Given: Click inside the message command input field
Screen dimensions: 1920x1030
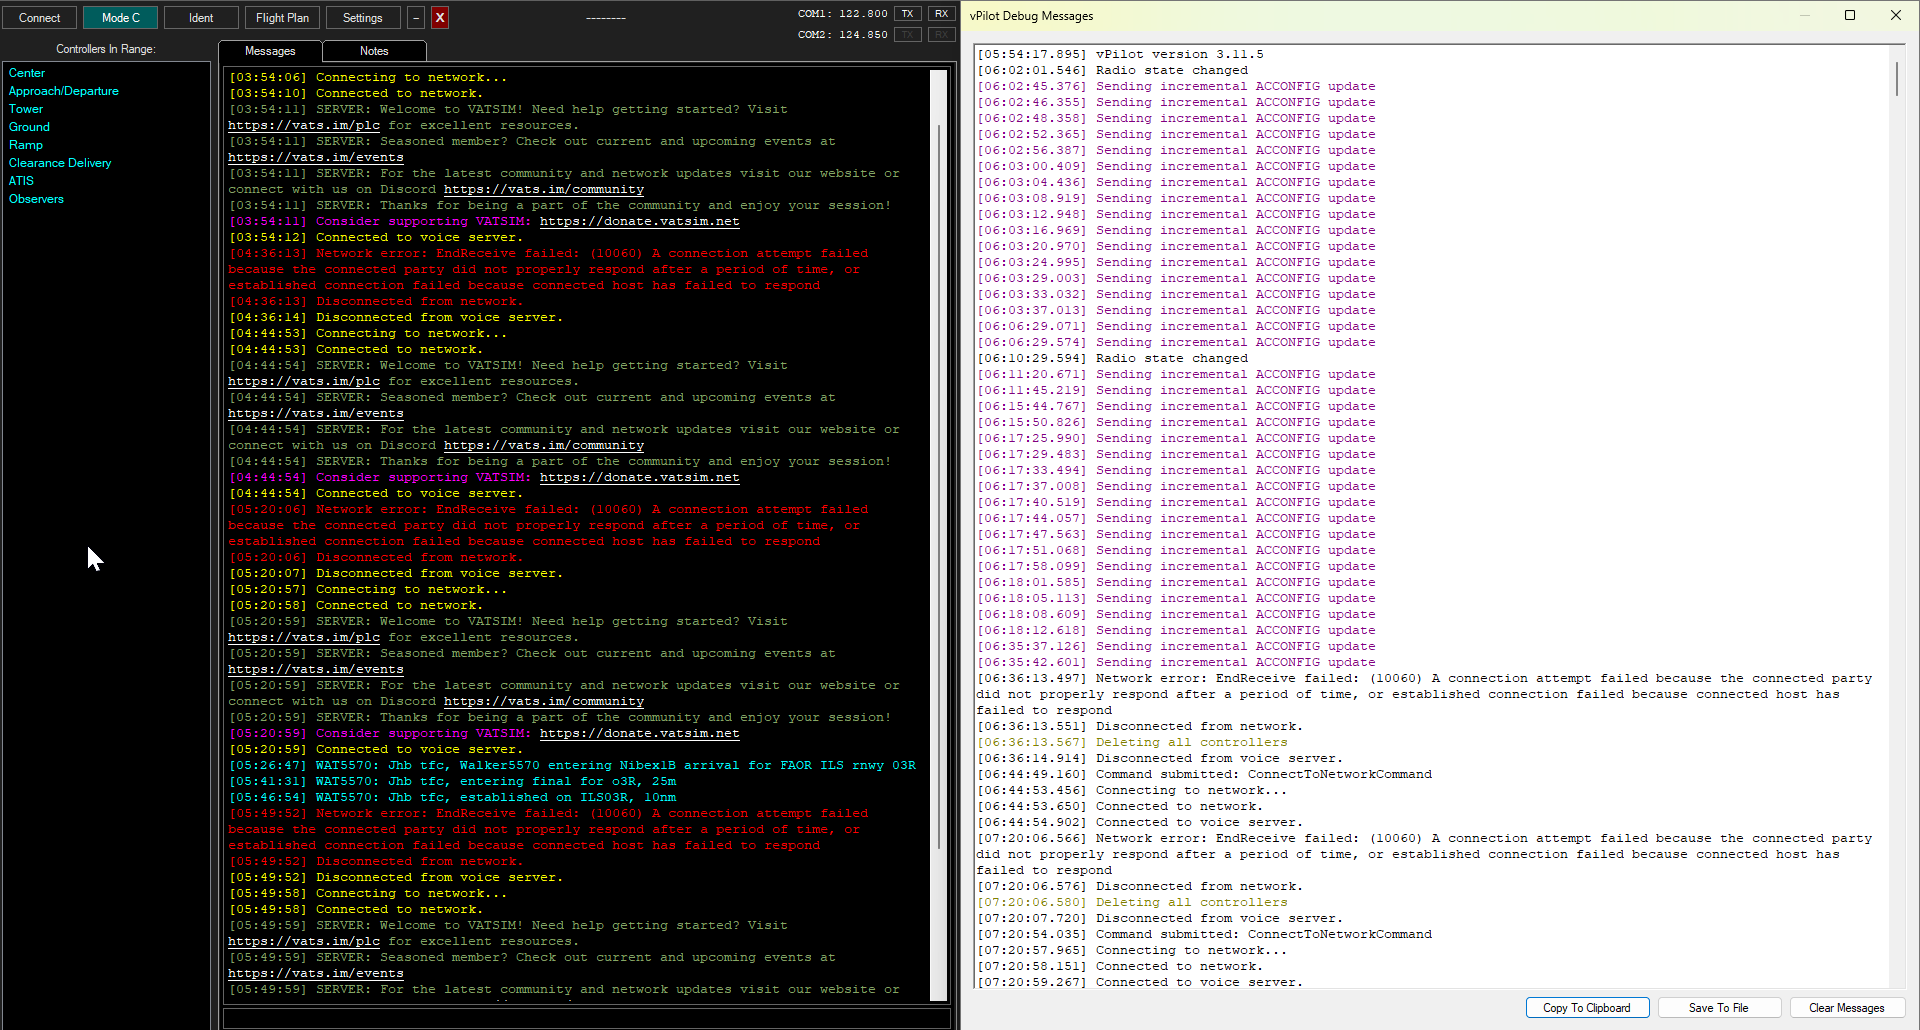Looking at the screenshot, I should pyautogui.click(x=586, y=1018).
